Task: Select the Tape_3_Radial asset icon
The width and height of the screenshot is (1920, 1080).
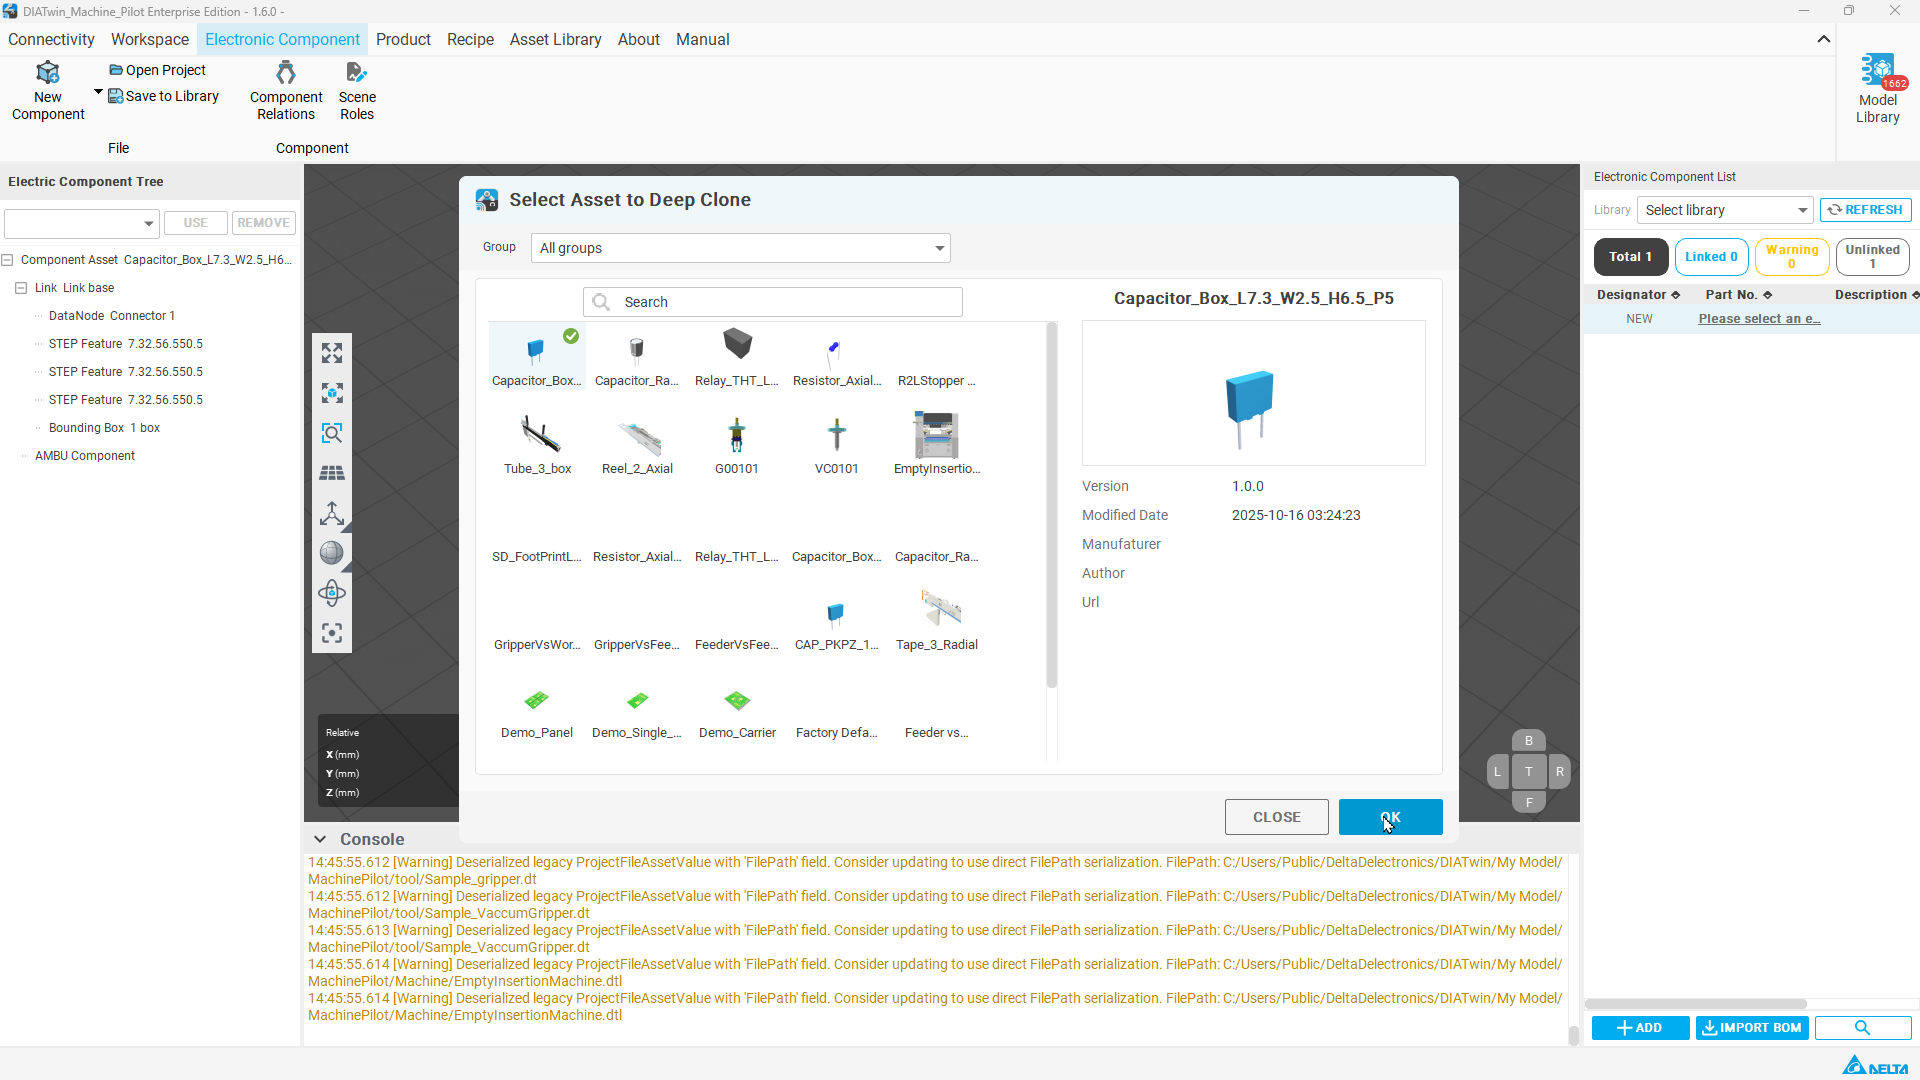Action: coord(940,609)
